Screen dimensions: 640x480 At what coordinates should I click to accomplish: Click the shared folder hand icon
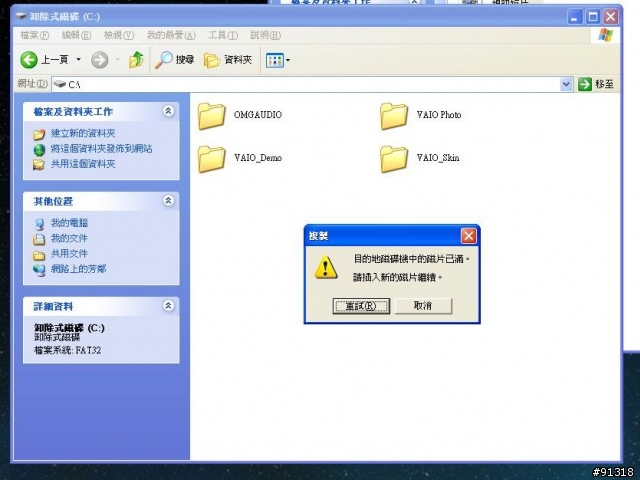(39, 164)
